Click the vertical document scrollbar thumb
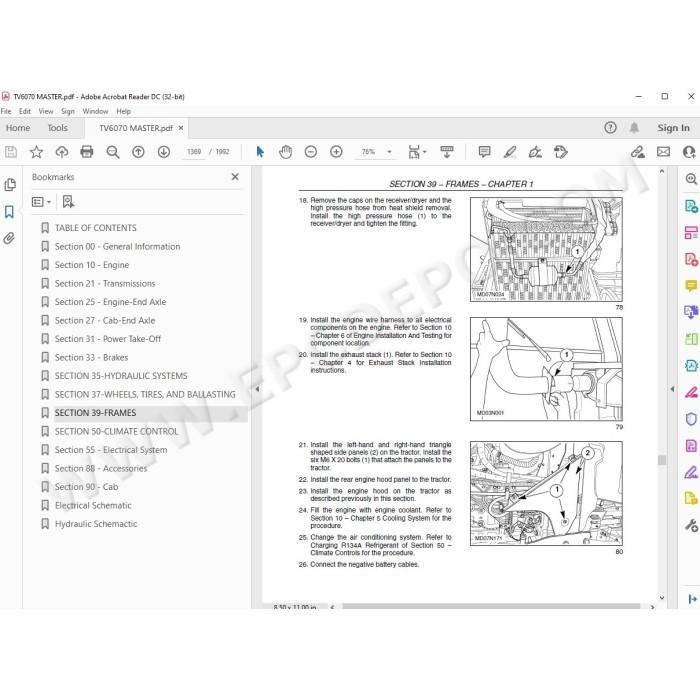 (x=662, y=460)
